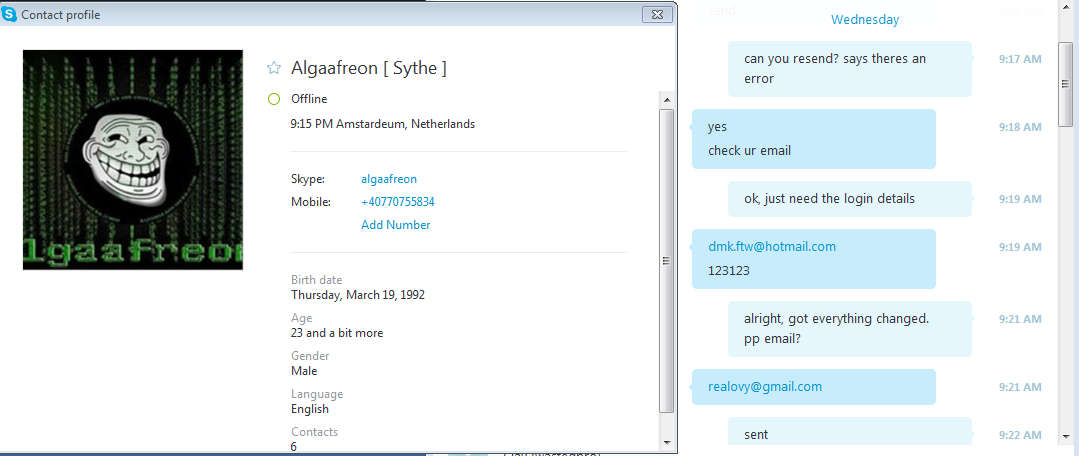Click the 'Contact profile' window title
1079x456 pixels.
(x=61, y=14)
